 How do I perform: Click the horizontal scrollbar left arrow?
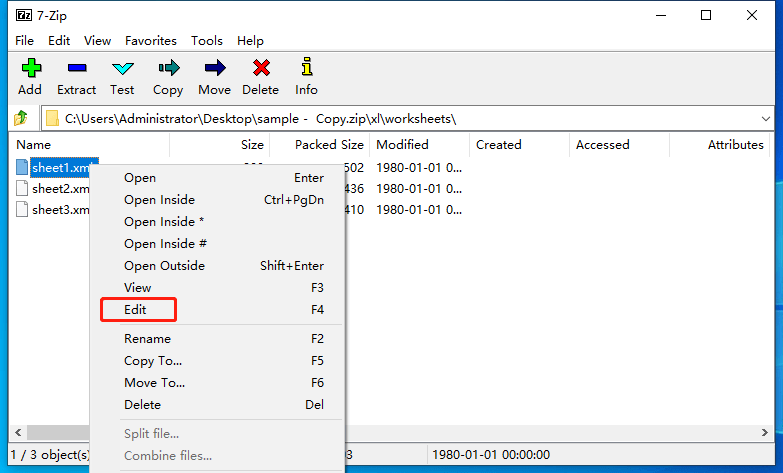tap(18, 433)
